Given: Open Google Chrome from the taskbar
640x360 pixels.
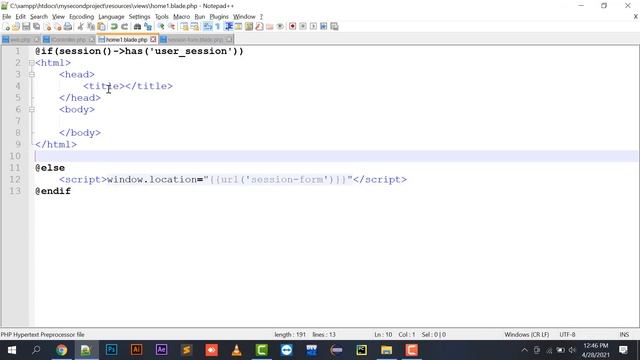Looking at the screenshot, I should (x=61, y=350).
